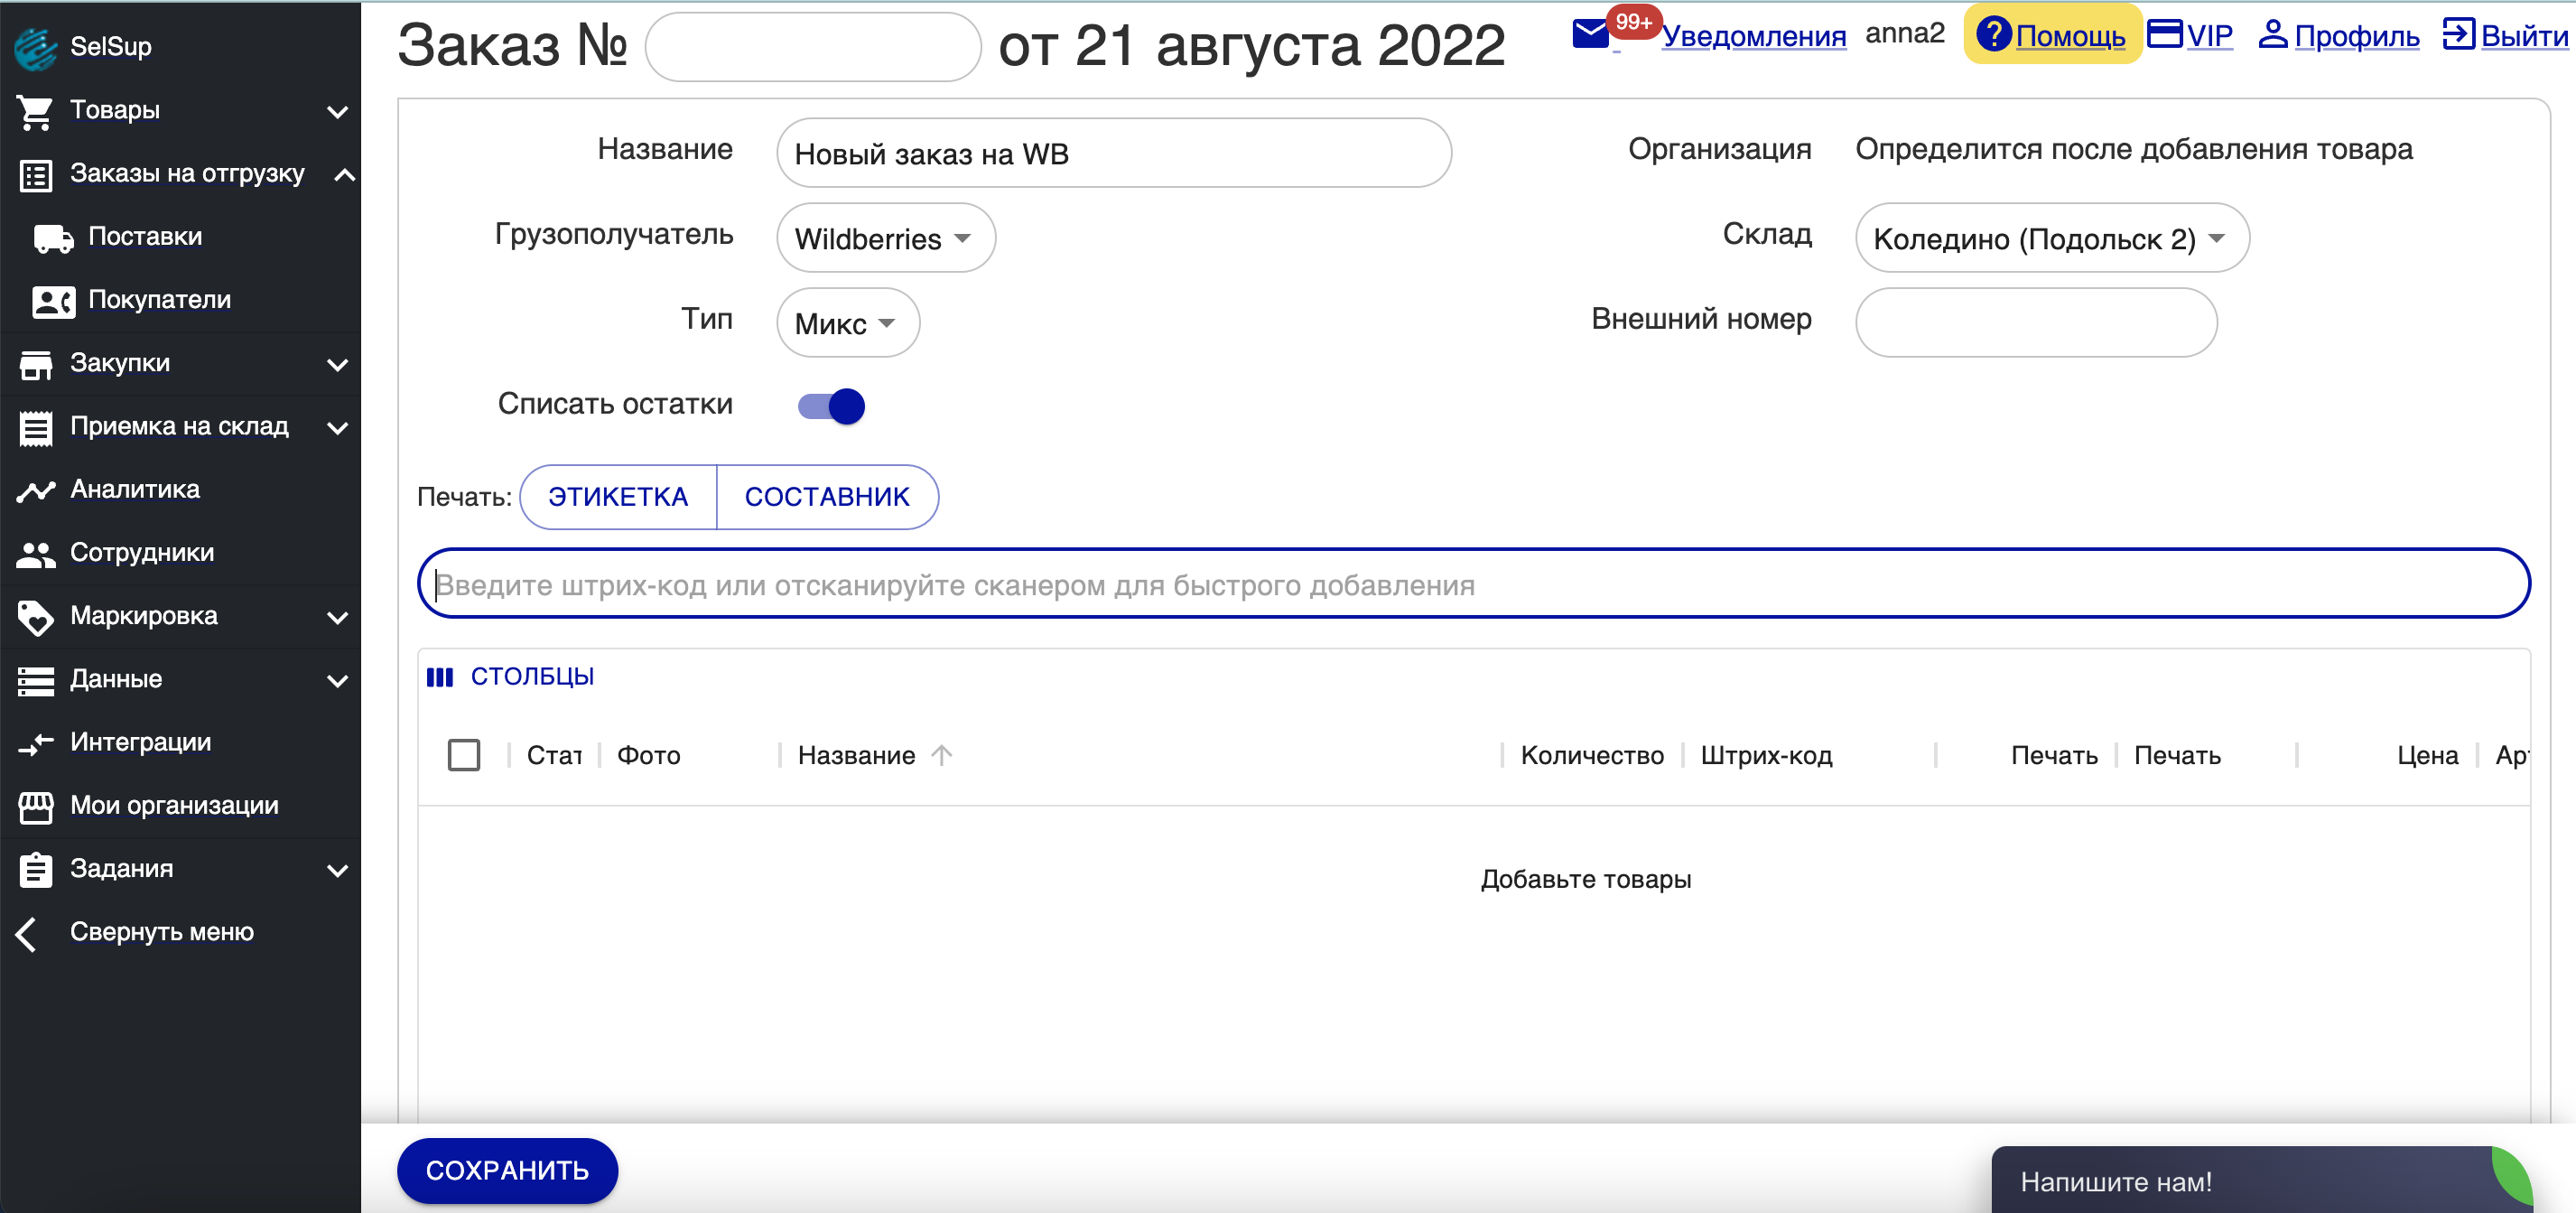Click the Цена column header
This screenshot has width=2576, height=1213.
[x=2427, y=755]
